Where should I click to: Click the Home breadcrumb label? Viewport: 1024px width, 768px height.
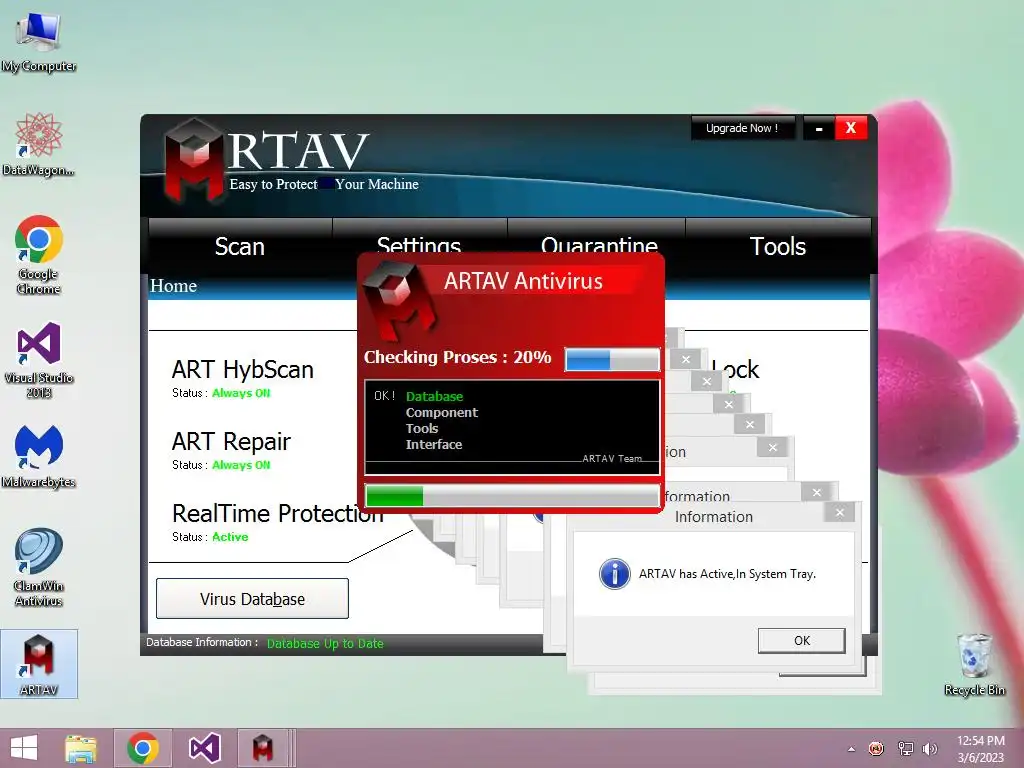173,286
